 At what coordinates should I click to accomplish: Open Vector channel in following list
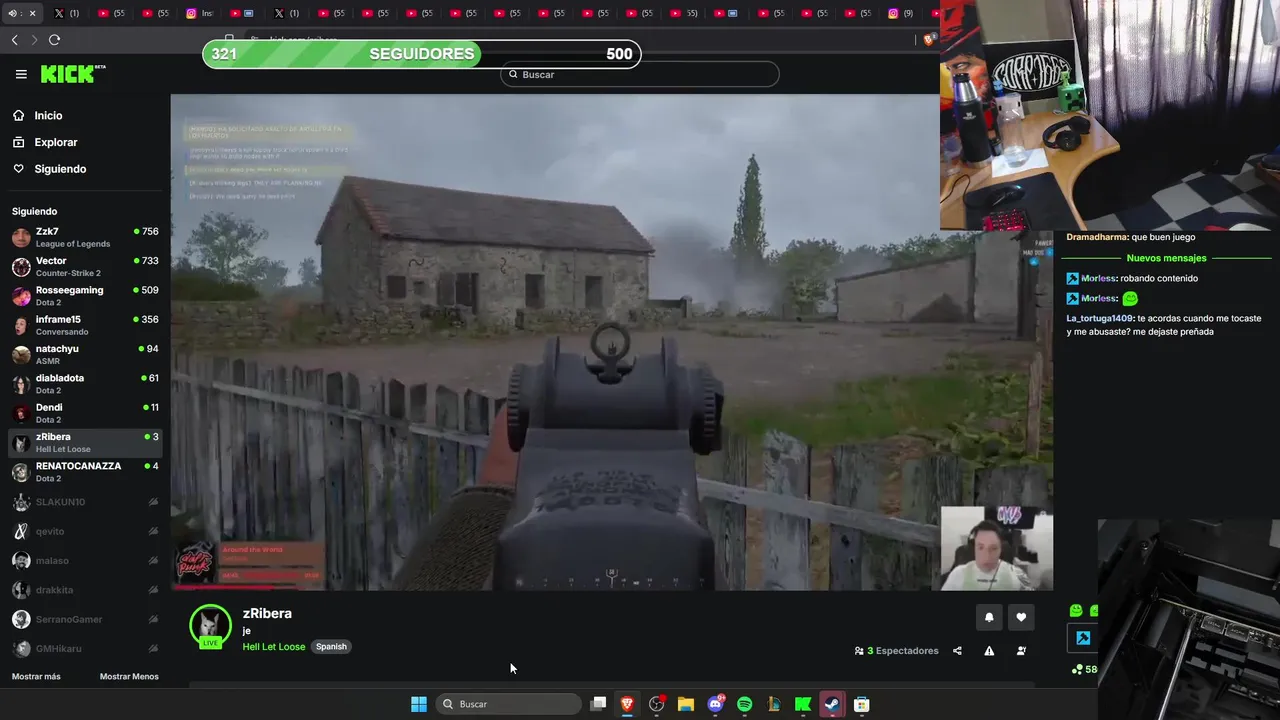coord(85,267)
